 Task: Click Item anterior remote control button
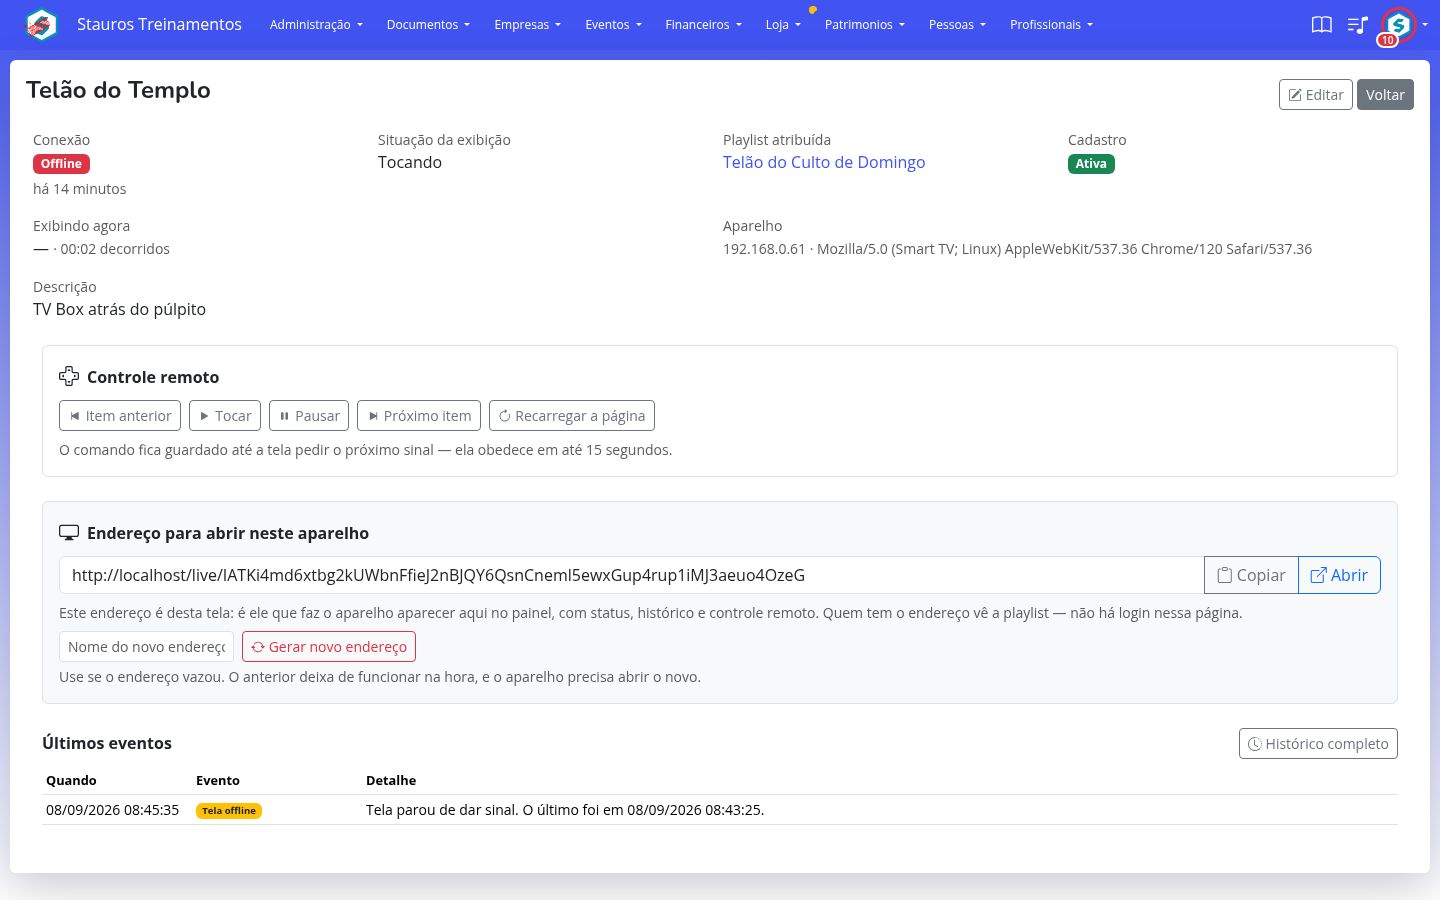point(120,416)
